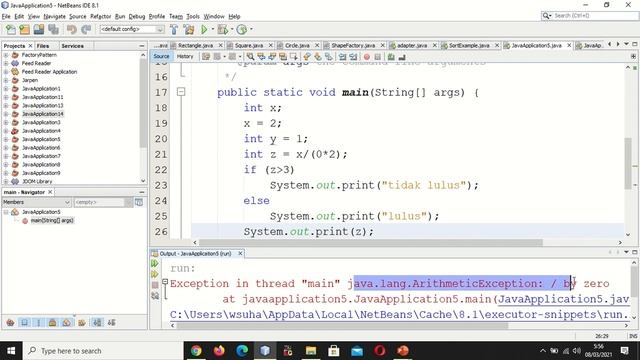Toggle Show Non-Public Members filter in Navigator
640x360 pixels.
point(53,322)
